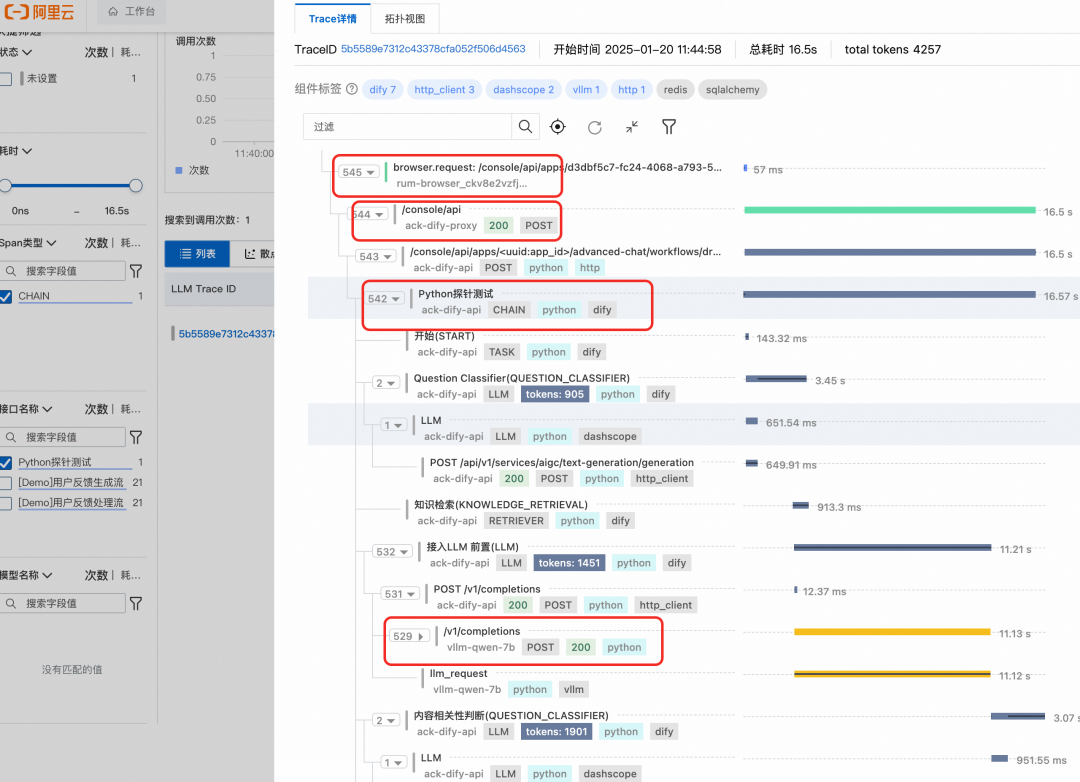Check the [Demo]用户反馈生成流 checkbox
Image resolution: width=1080 pixels, height=782 pixels.
(x=6, y=483)
